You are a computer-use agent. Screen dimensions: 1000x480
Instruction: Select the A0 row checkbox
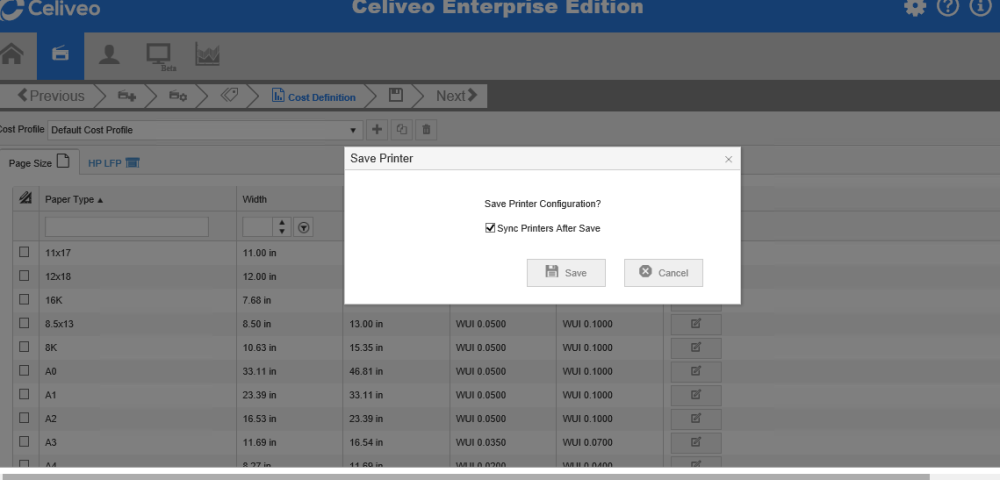tap(24, 370)
